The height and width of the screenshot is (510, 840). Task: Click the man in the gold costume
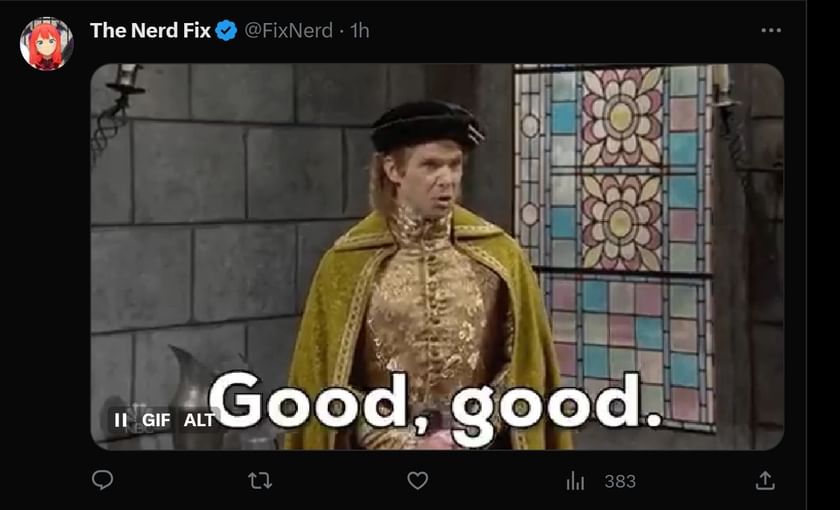pos(429,279)
